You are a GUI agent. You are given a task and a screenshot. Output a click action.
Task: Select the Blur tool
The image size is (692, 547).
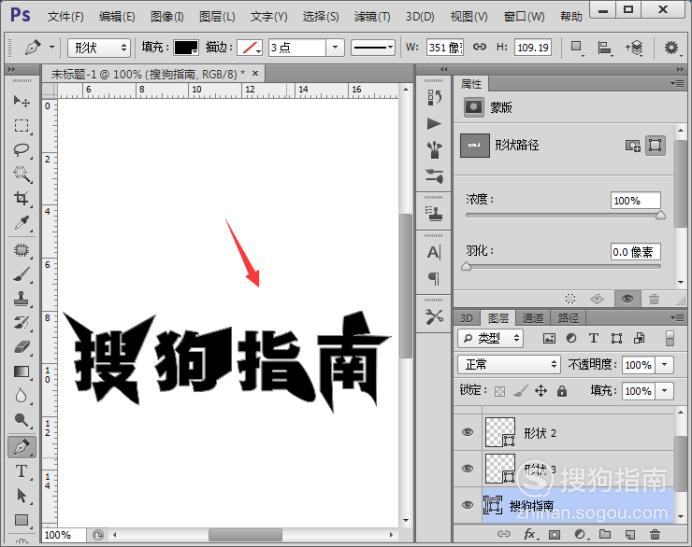point(21,396)
